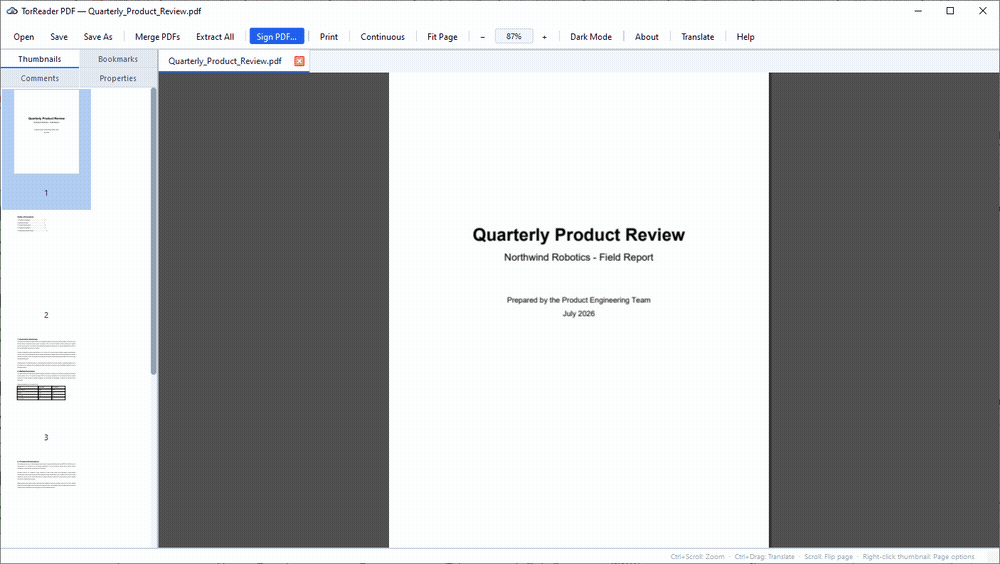Close the TorReader window
The width and height of the screenshot is (1000, 564).
click(983, 11)
